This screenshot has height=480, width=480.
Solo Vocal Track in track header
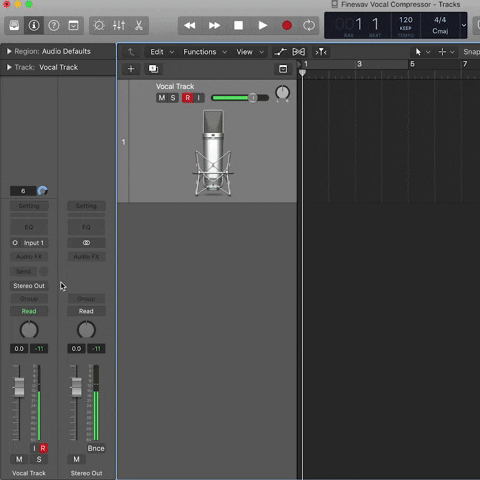click(173, 98)
